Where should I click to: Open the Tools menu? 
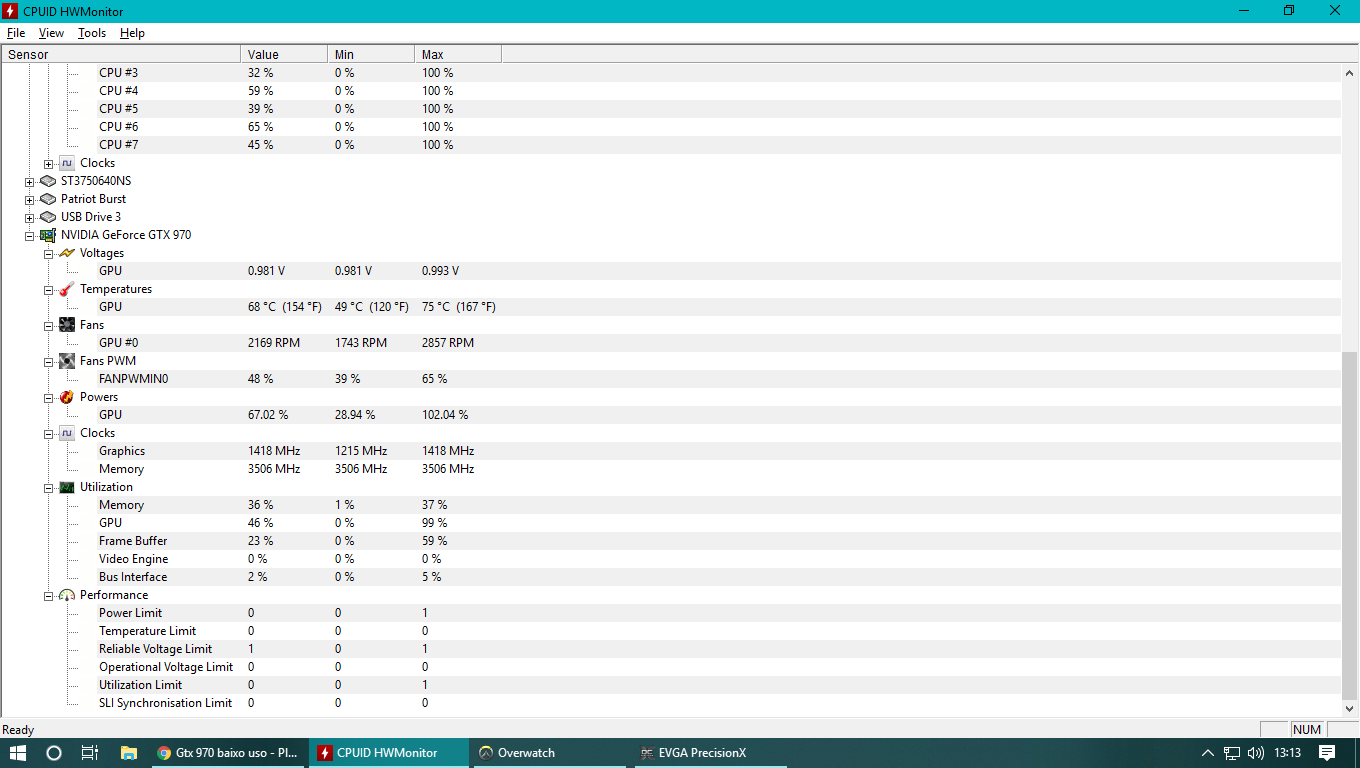click(x=92, y=33)
